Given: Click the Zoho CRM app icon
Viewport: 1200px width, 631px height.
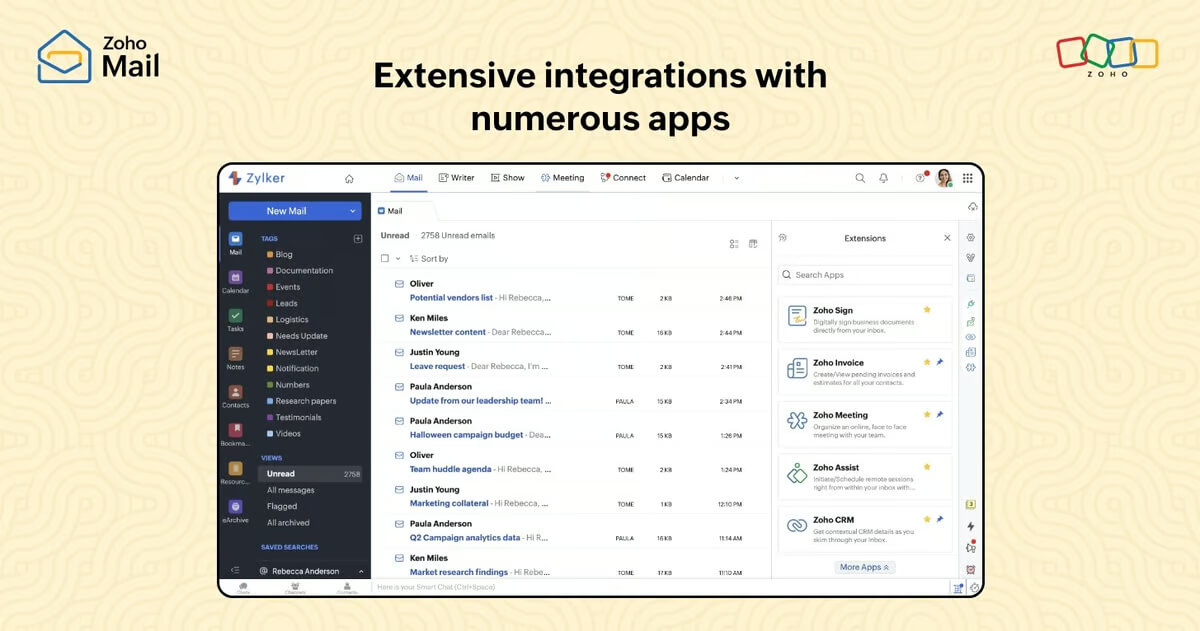Looking at the screenshot, I should point(797,525).
